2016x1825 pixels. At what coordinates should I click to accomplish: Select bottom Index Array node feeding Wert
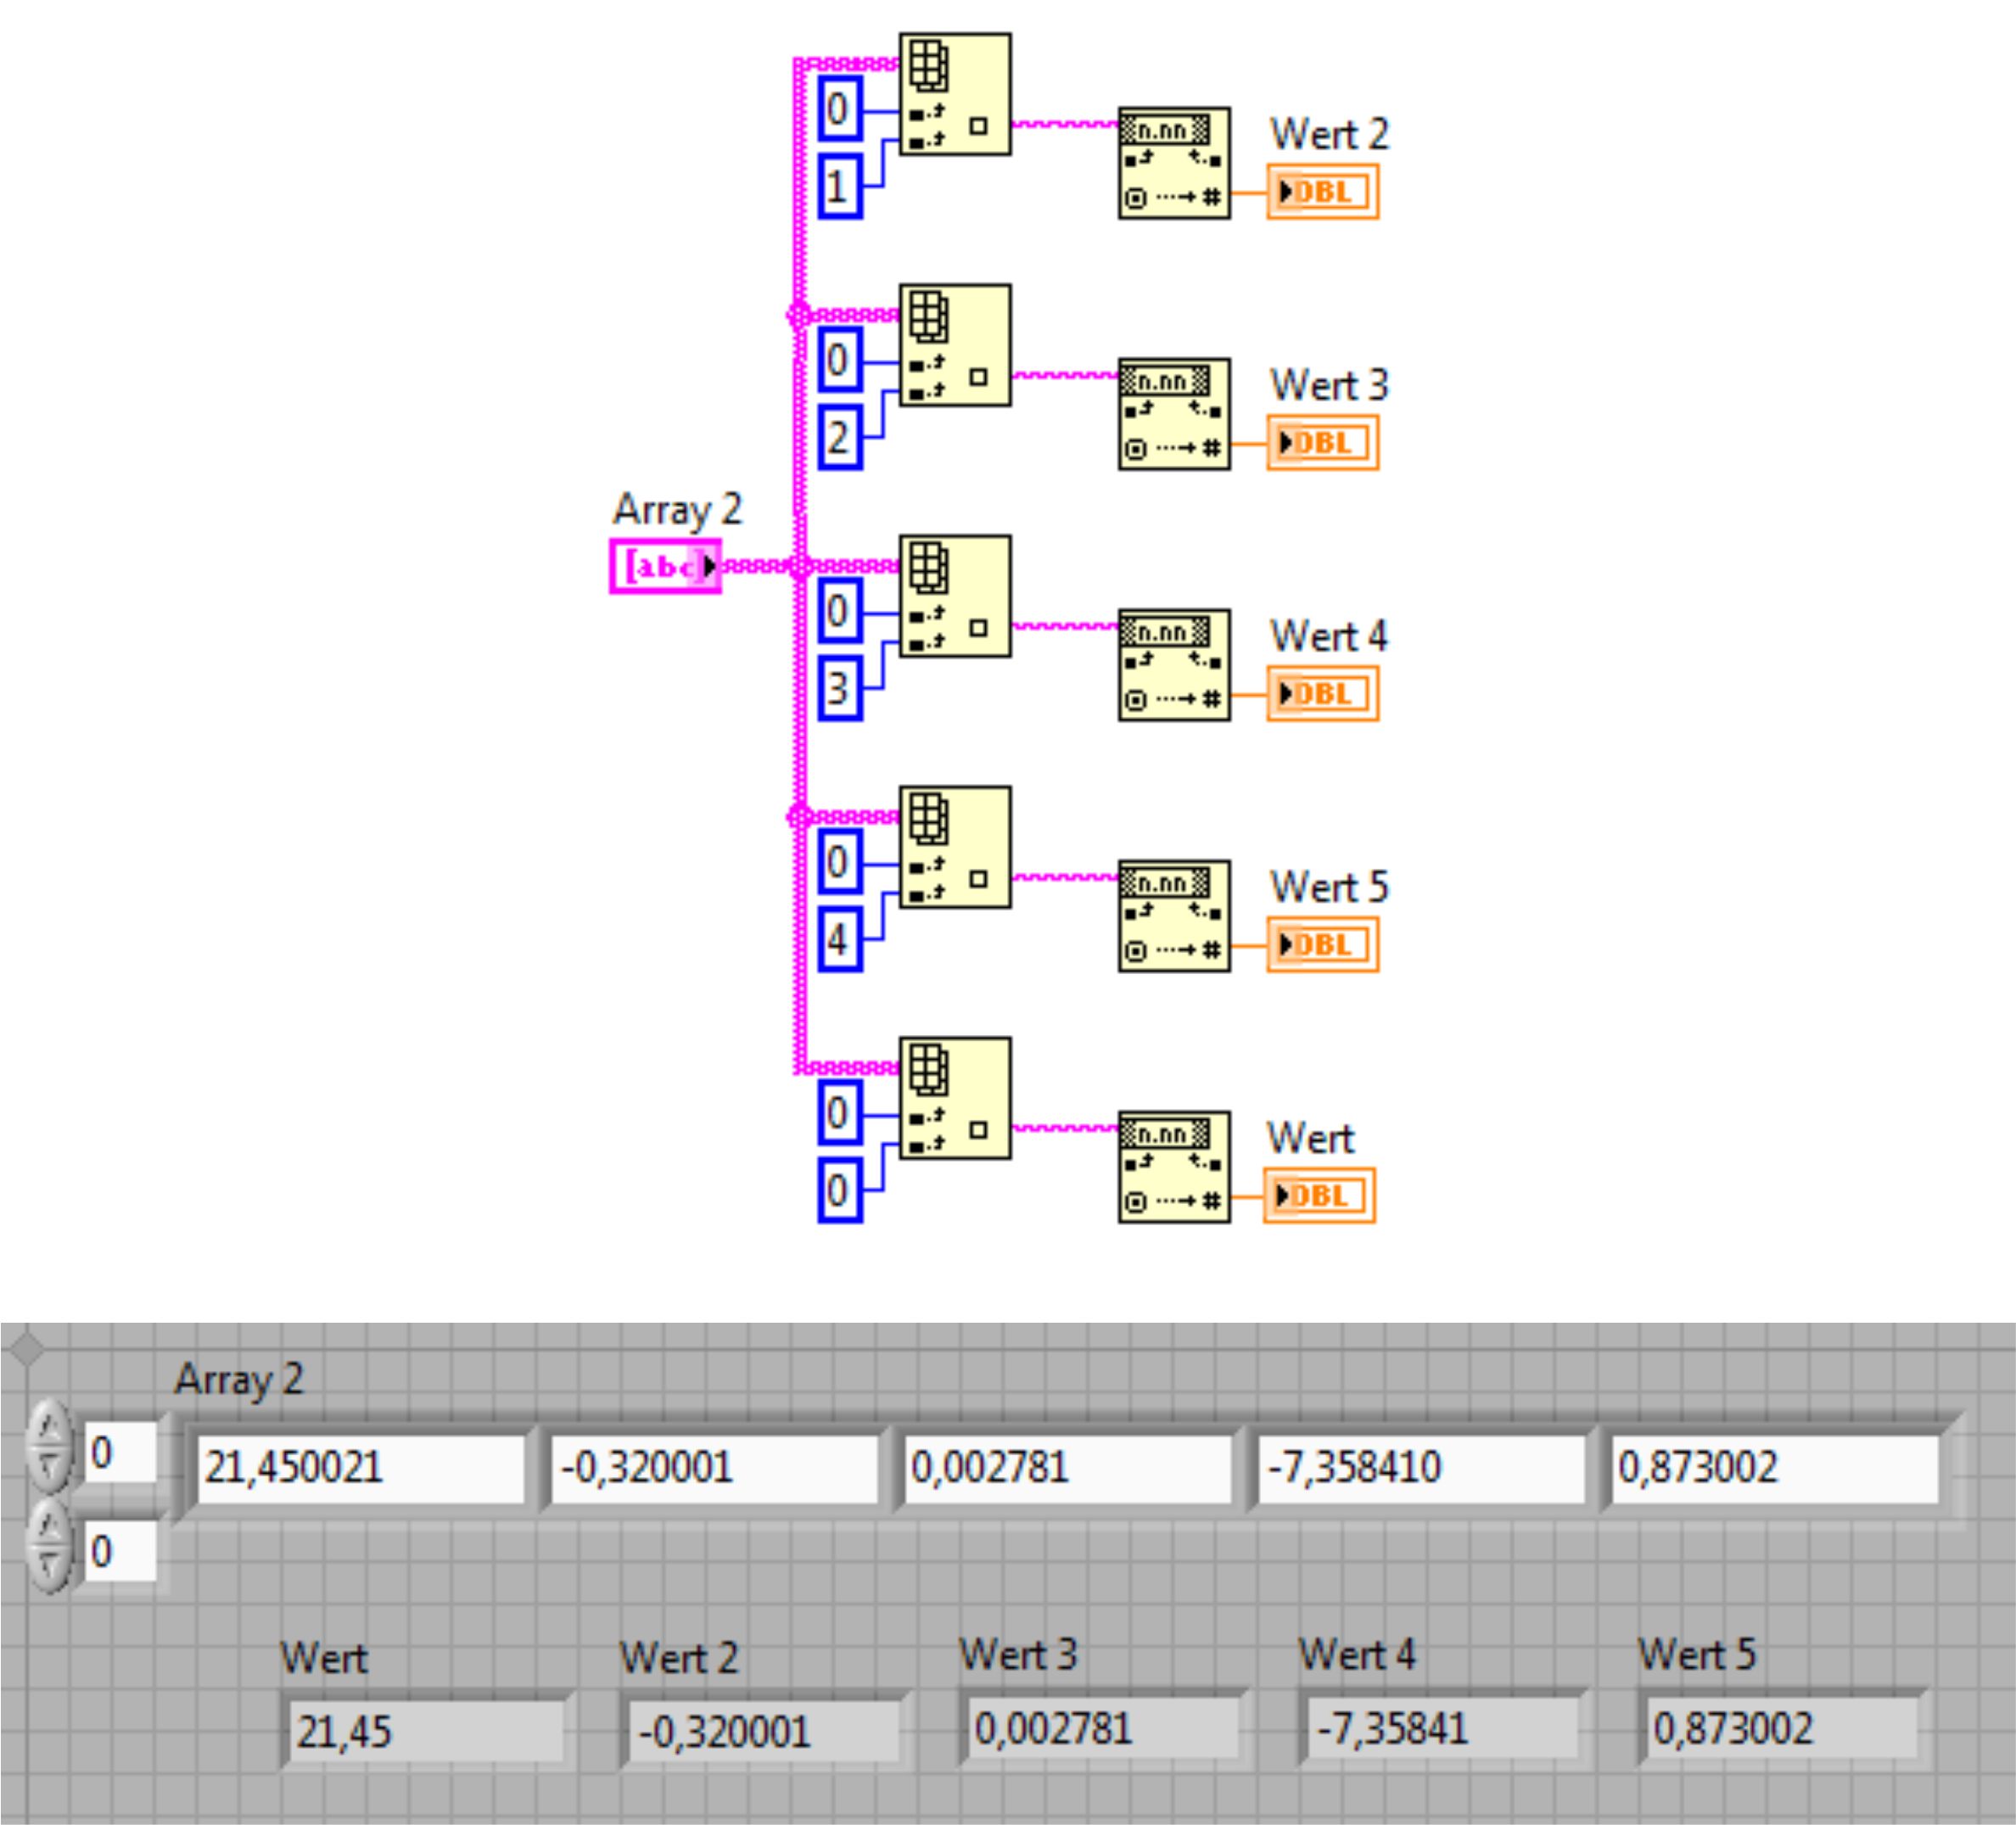coord(954,1098)
